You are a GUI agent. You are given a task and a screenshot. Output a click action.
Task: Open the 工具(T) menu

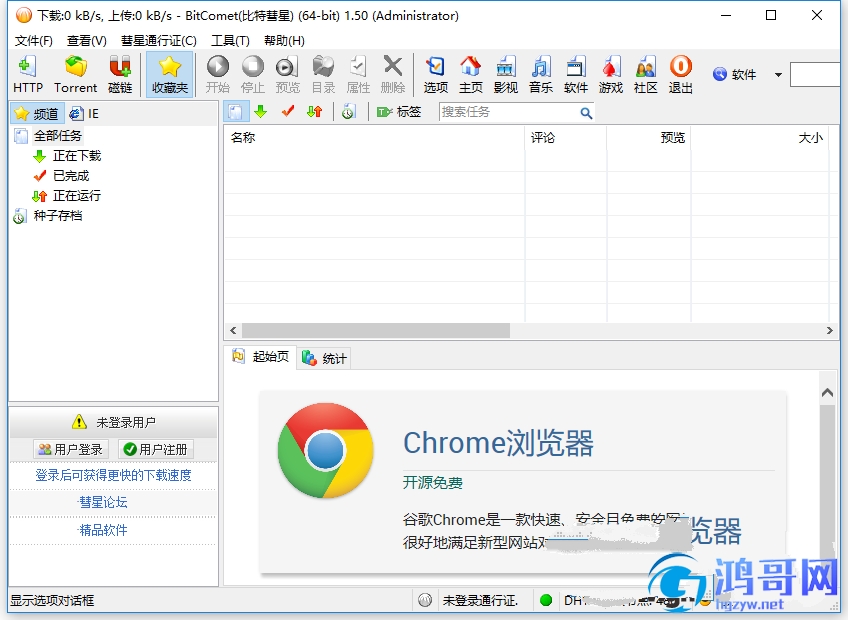click(230, 41)
